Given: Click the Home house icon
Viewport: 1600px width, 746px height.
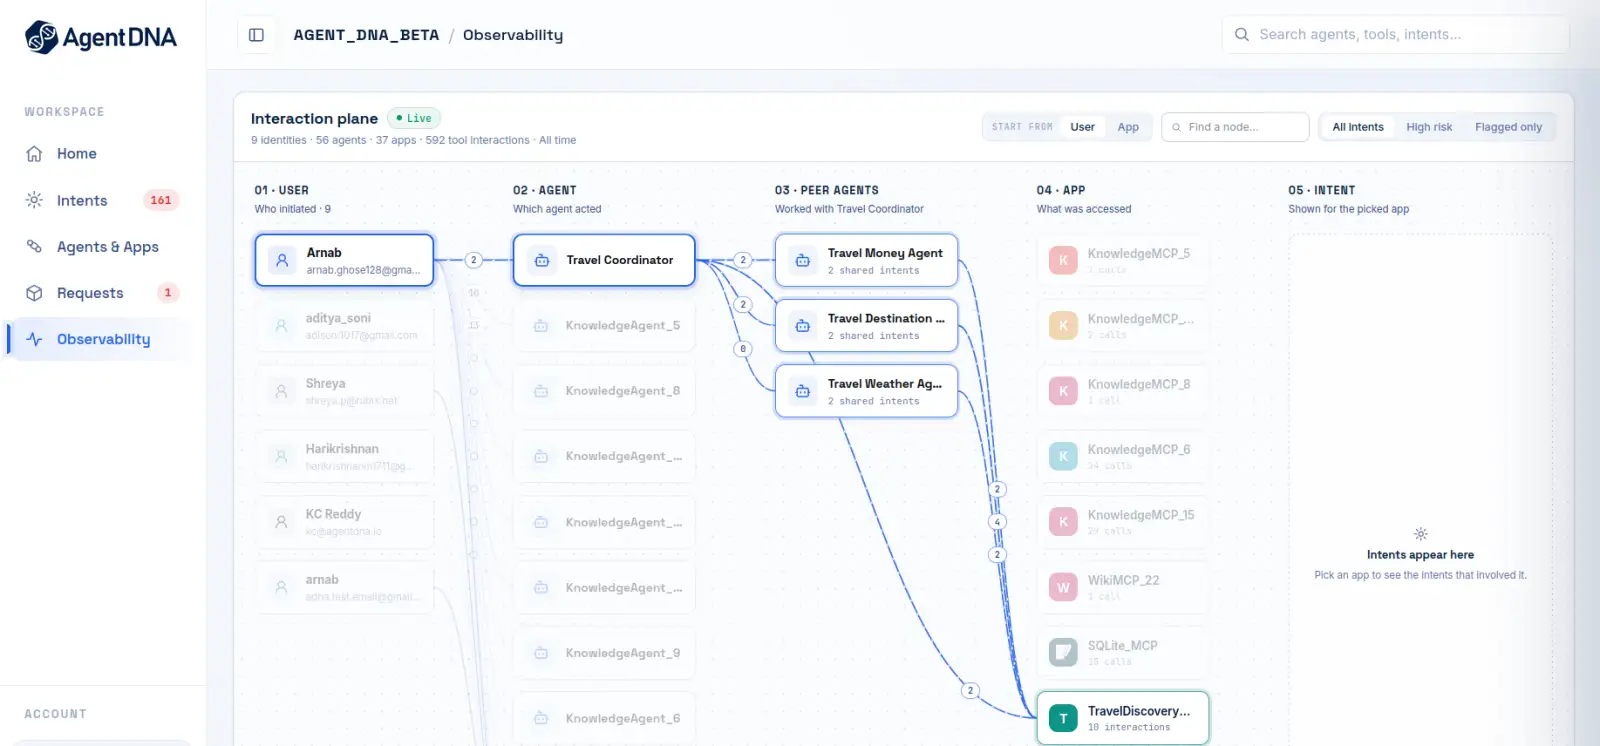Looking at the screenshot, I should coord(34,153).
